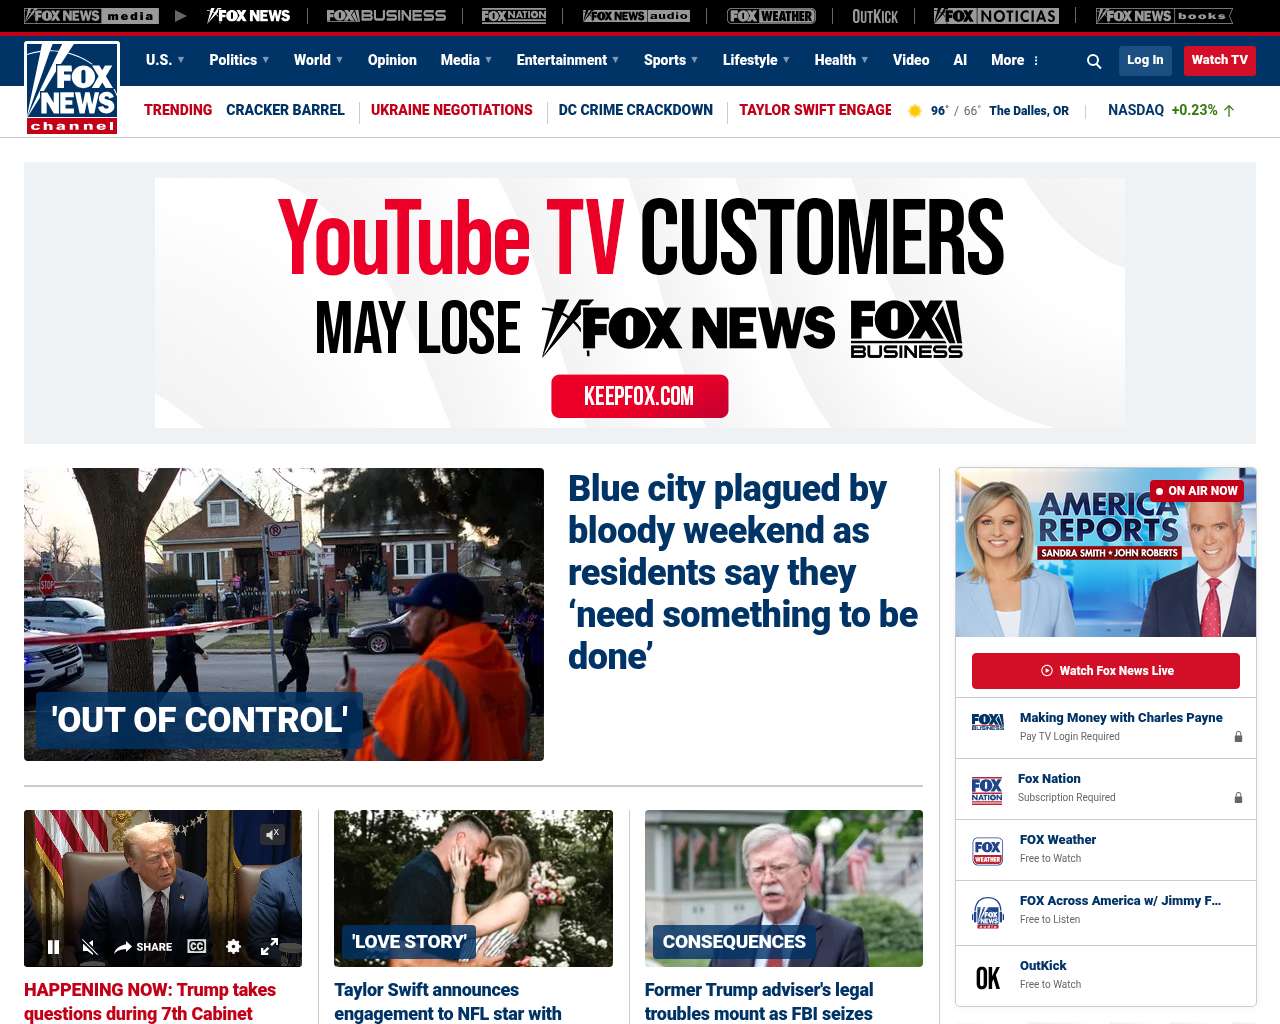This screenshot has height=1024, width=1280.
Task: Open Fox News Books logo in top bar
Action: [1164, 16]
